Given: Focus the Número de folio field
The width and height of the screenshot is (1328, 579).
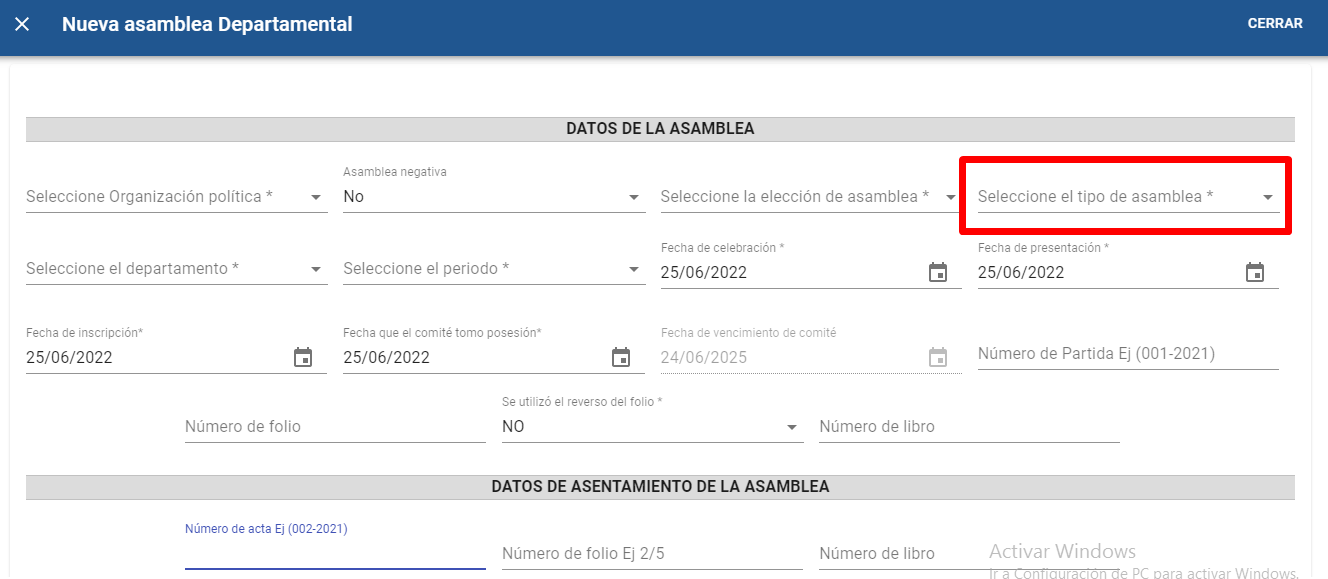Looking at the screenshot, I should [x=334, y=427].
